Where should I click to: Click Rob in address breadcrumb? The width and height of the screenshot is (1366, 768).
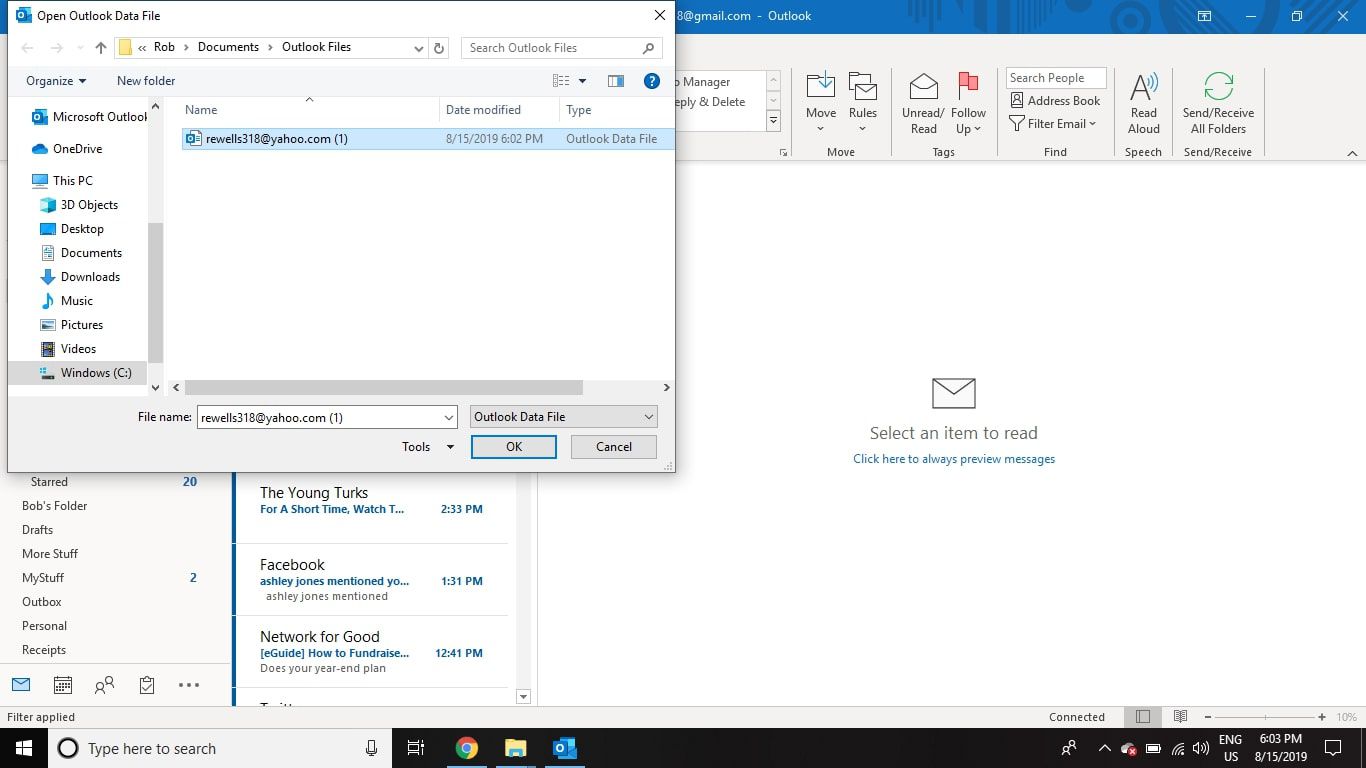[164, 47]
